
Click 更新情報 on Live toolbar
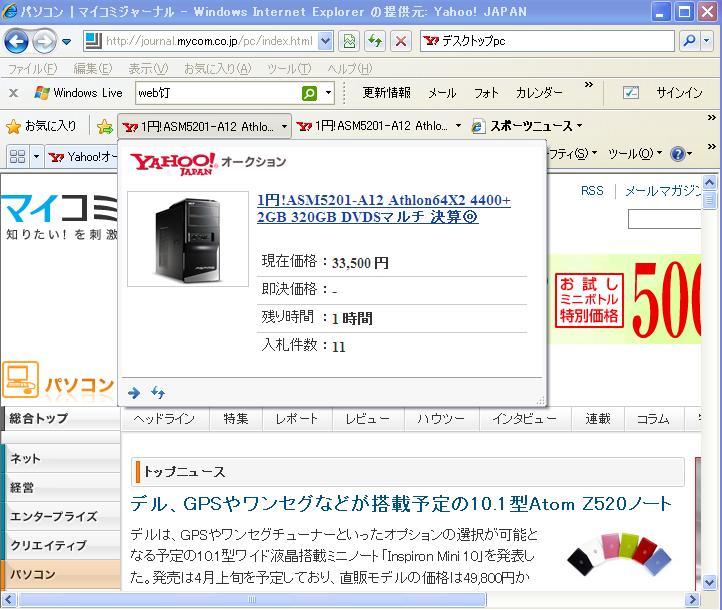[386, 93]
